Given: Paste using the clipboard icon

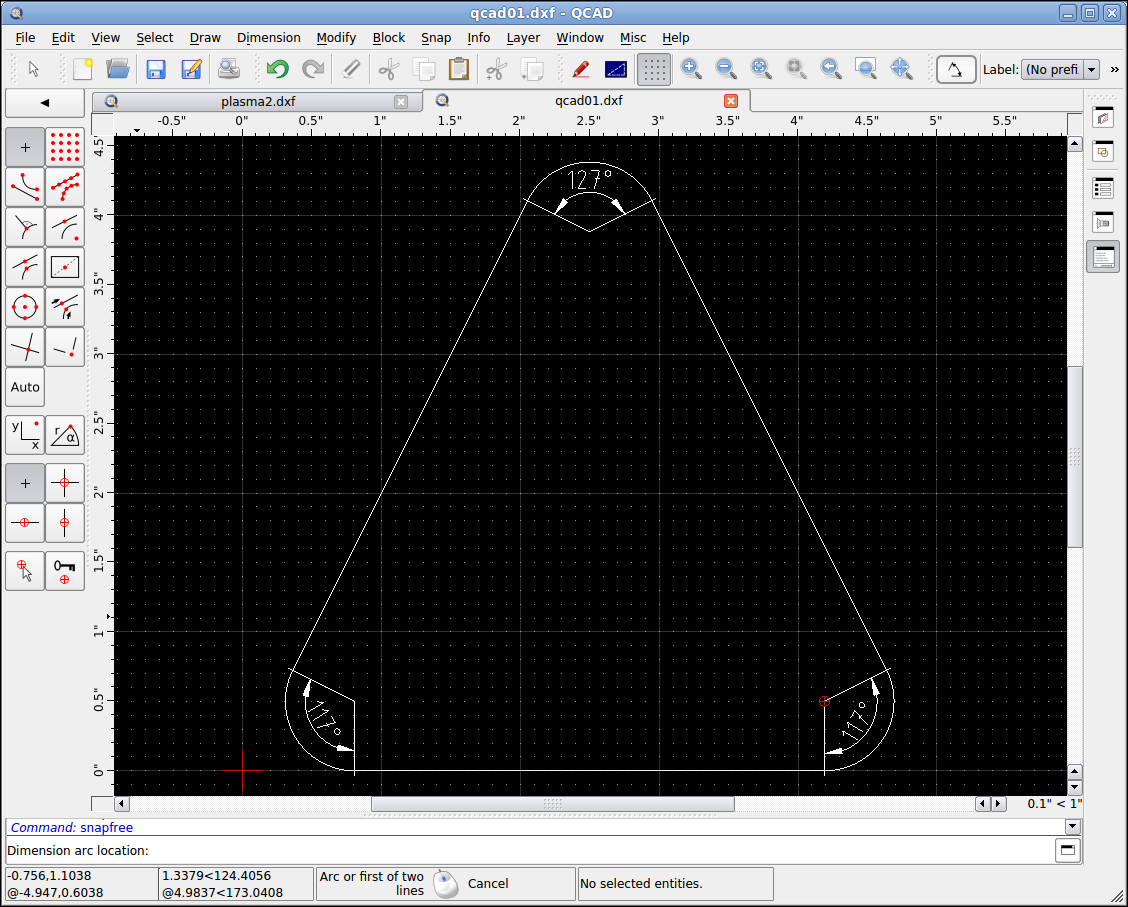Looking at the screenshot, I should (459, 69).
